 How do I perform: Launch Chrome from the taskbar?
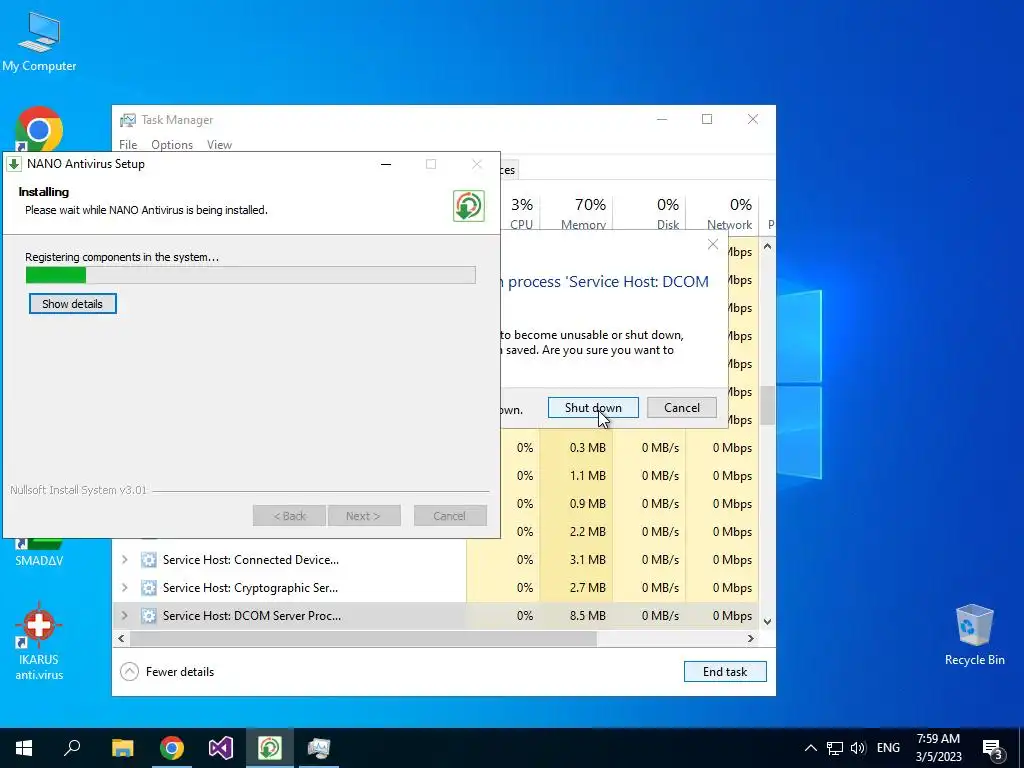(x=172, y=748)
